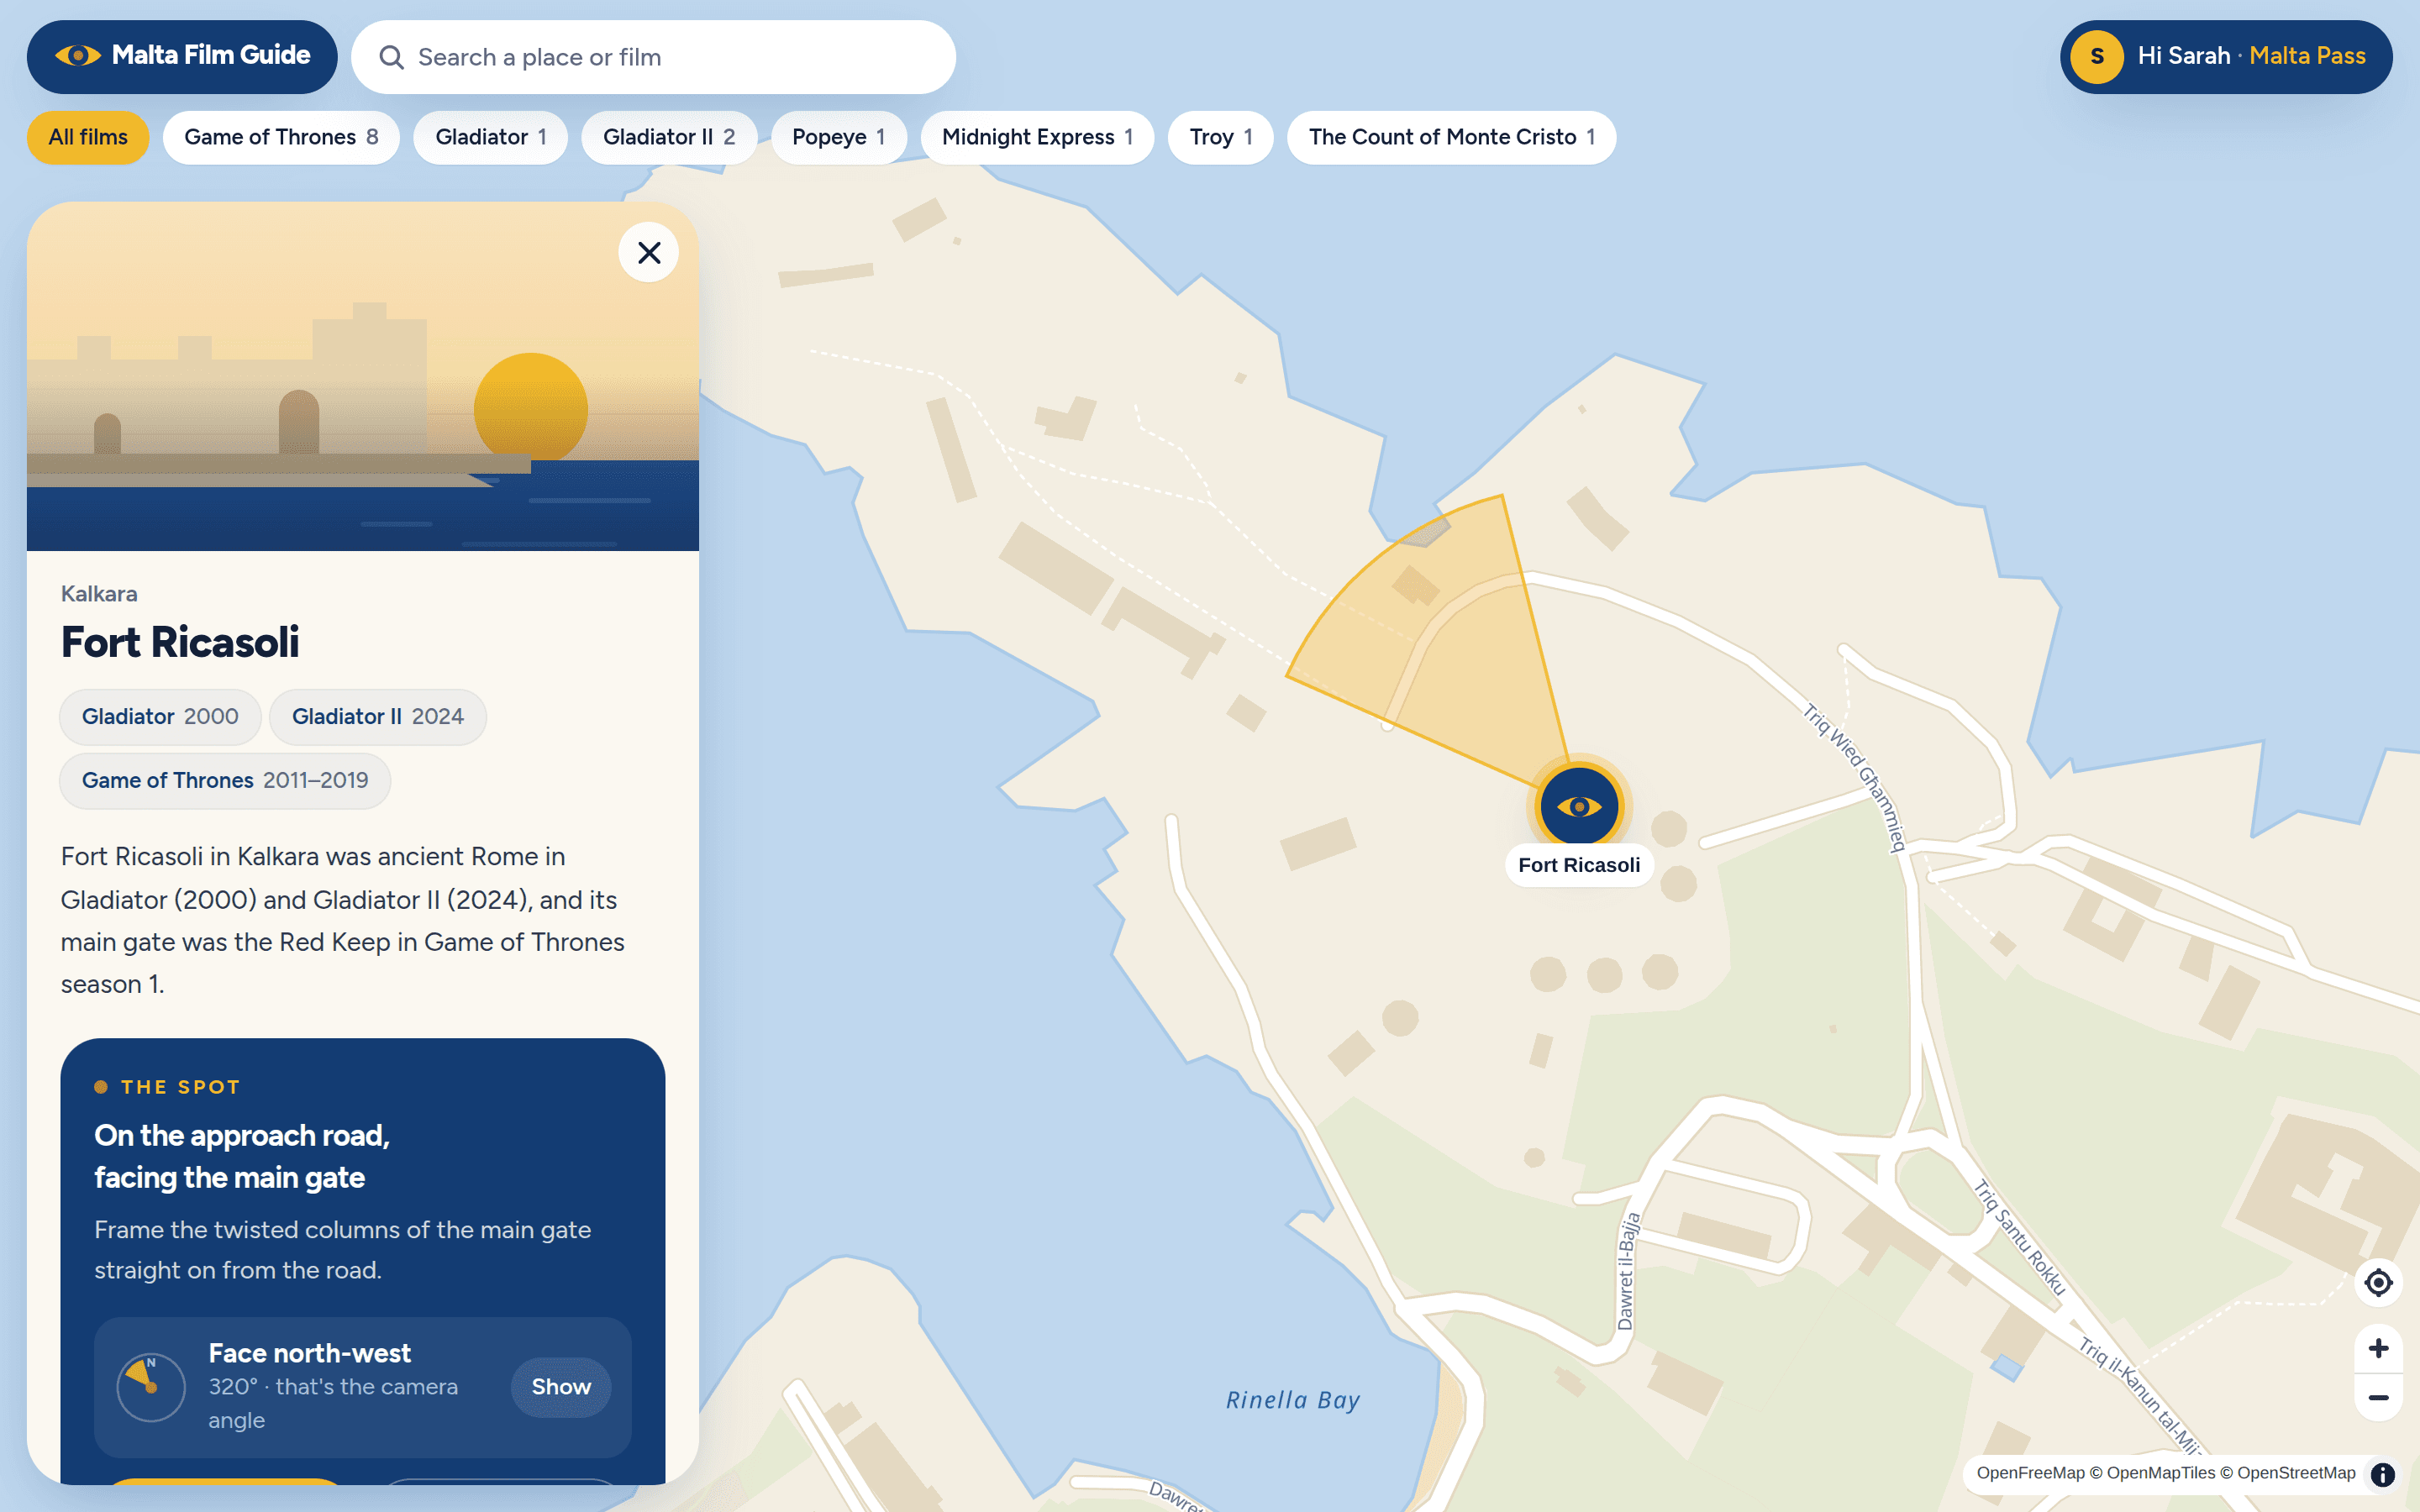
Task: Click the OpenStreetMap attribution text
Action: (x=2296, y=1473)
